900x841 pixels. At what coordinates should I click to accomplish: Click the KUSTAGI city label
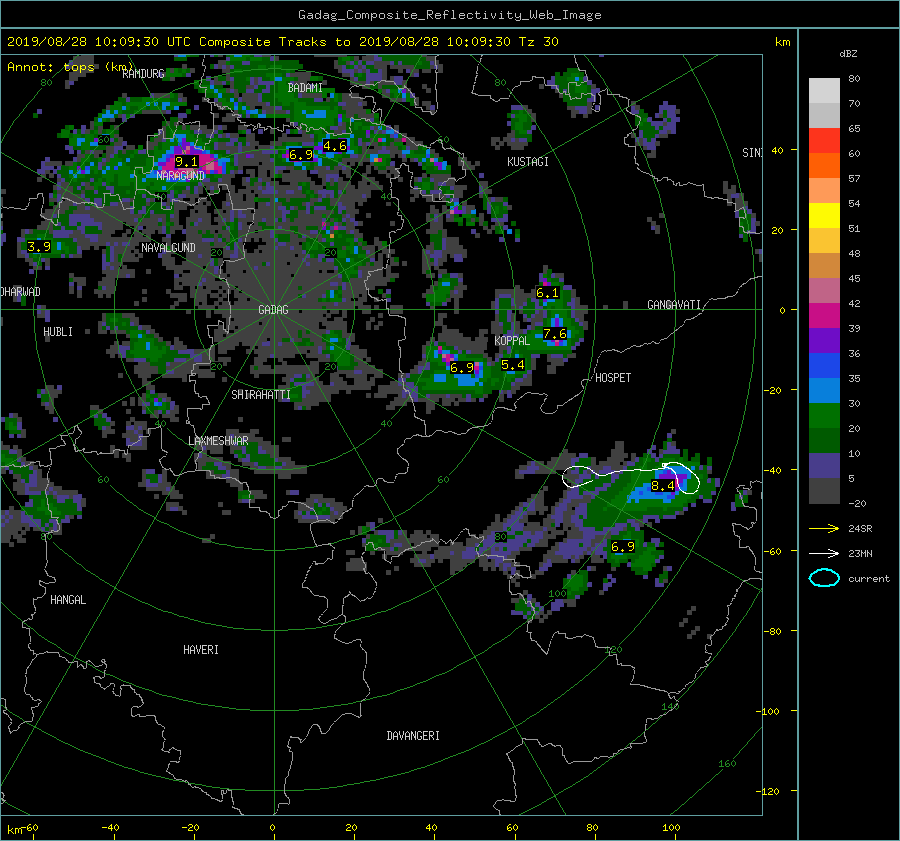[x=528, y=162]
